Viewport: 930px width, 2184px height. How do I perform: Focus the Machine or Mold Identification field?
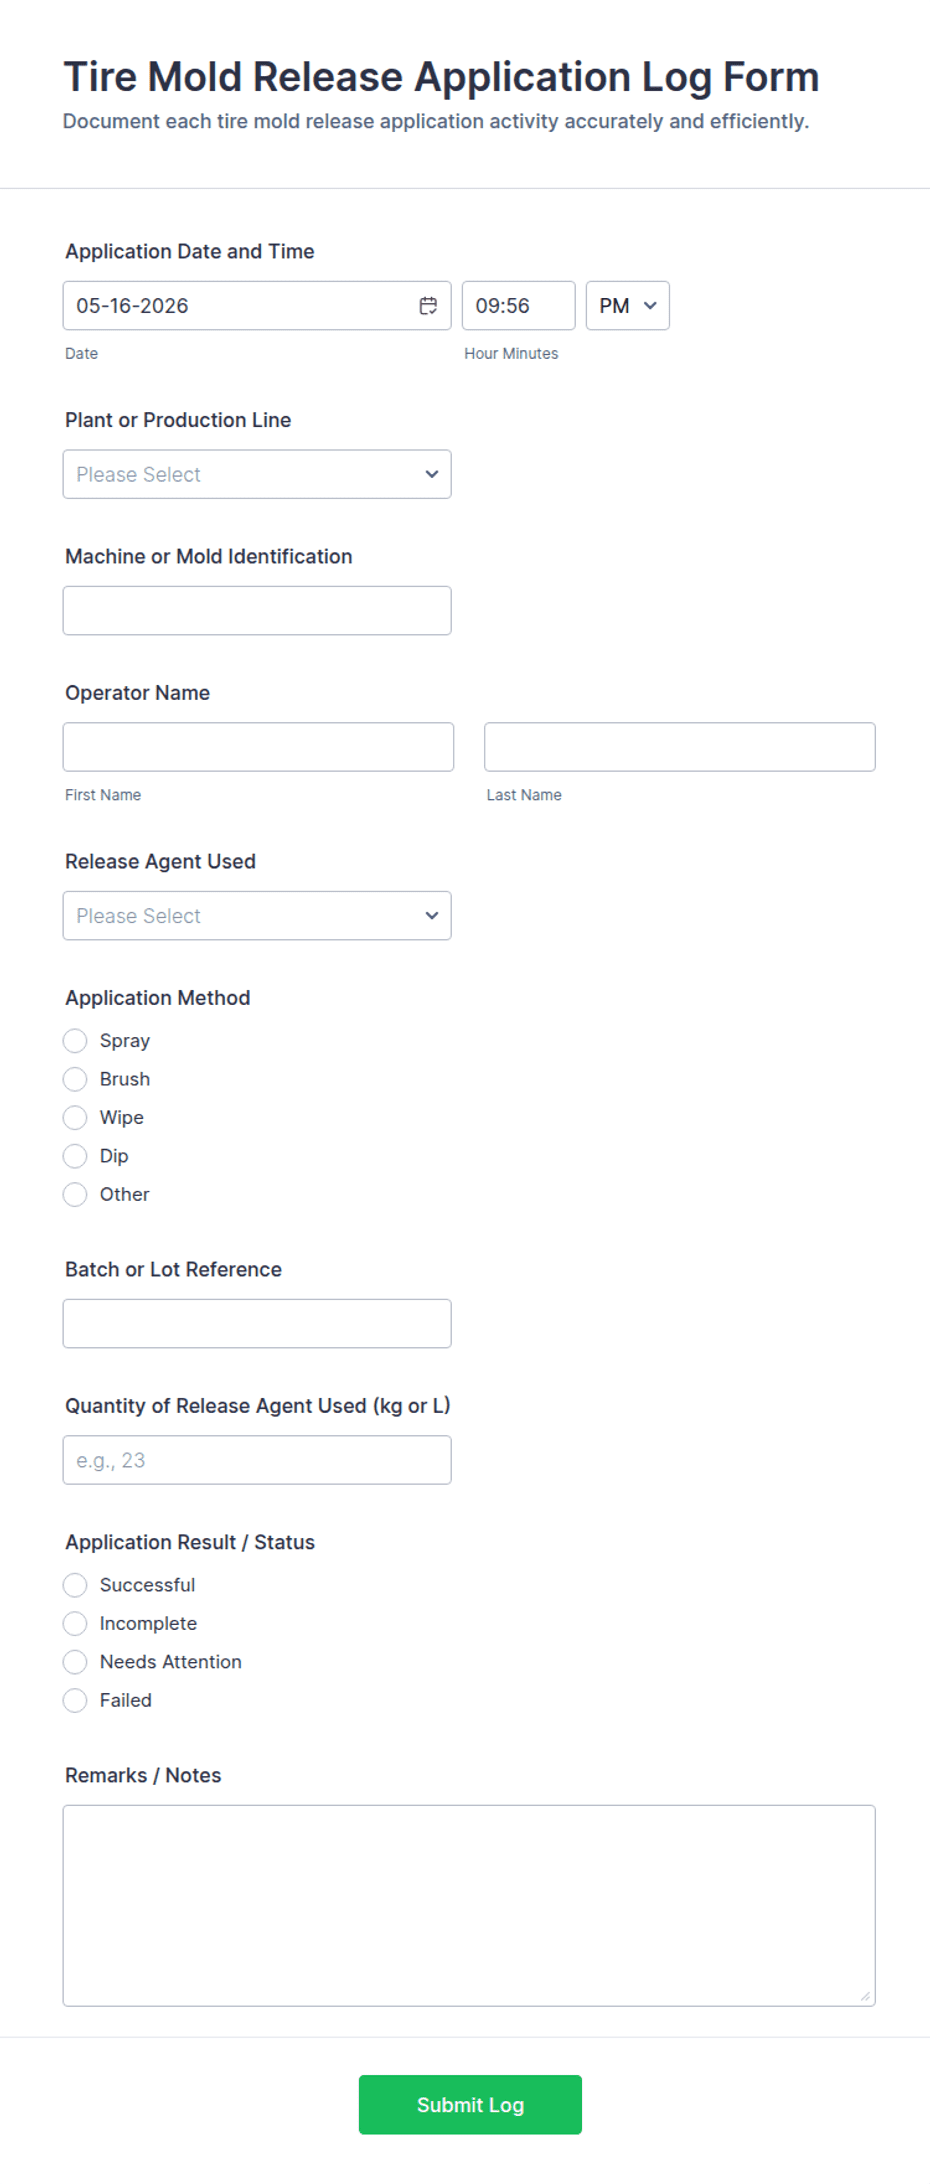coord(257,610)
